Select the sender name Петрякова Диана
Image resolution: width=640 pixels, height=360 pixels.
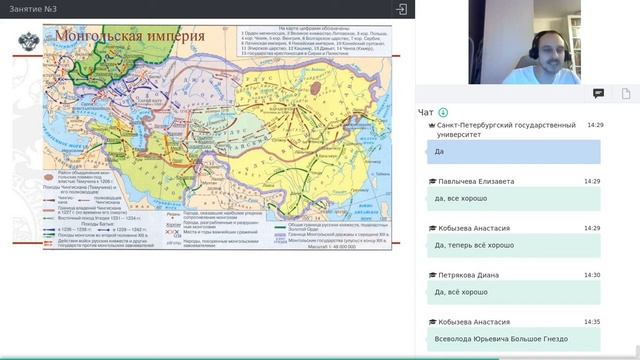[x=468, y=275]
